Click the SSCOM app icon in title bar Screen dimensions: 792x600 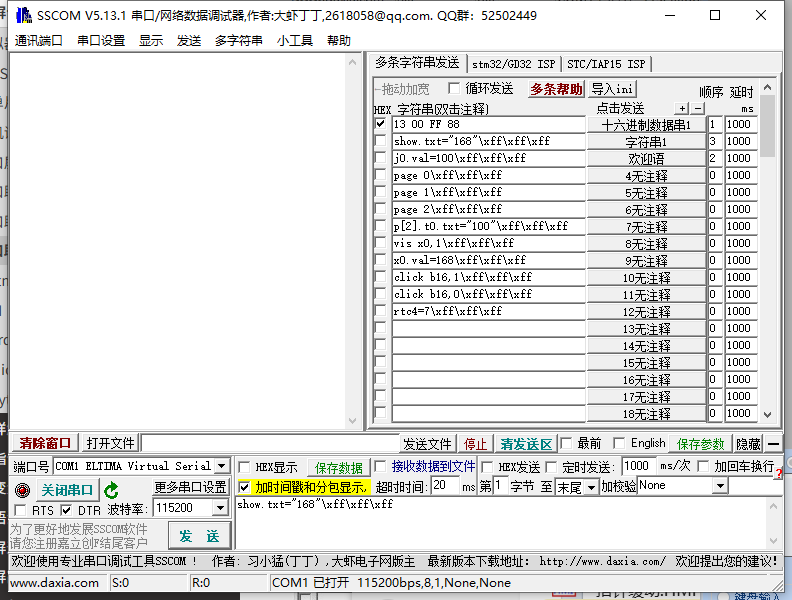[x=24, y=15]
